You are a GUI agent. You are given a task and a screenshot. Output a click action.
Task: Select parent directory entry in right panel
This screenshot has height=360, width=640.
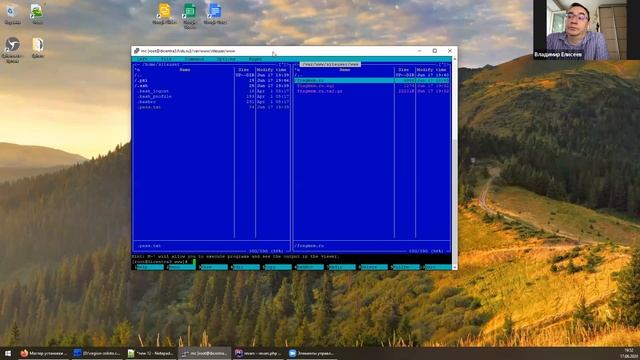(x=372, y=75)
